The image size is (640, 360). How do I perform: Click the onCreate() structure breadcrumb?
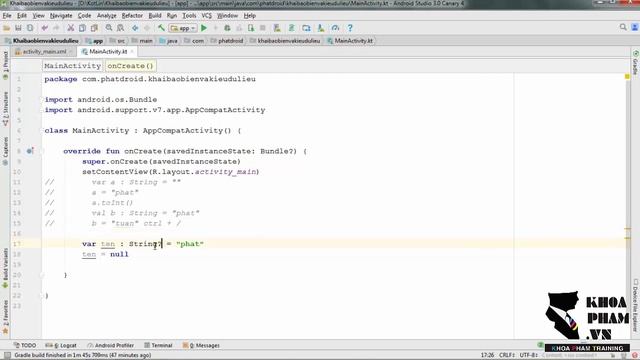click(131, 66)
